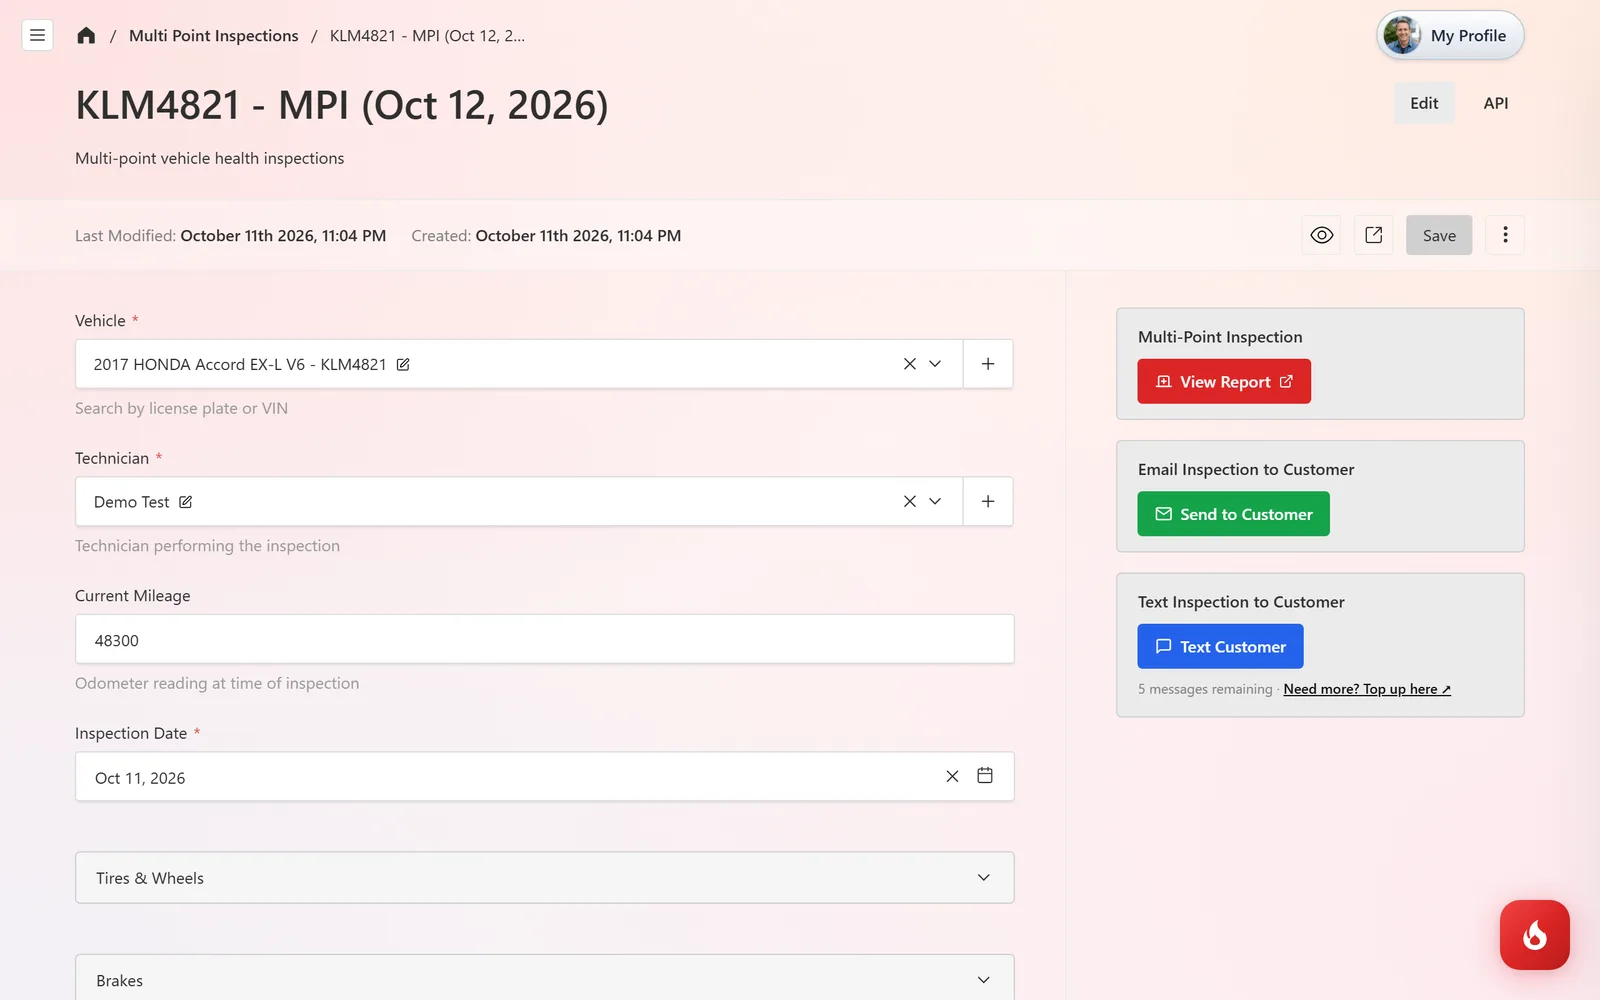Click 'Last Modified: October 11th 2026' text

pos(230,236)
